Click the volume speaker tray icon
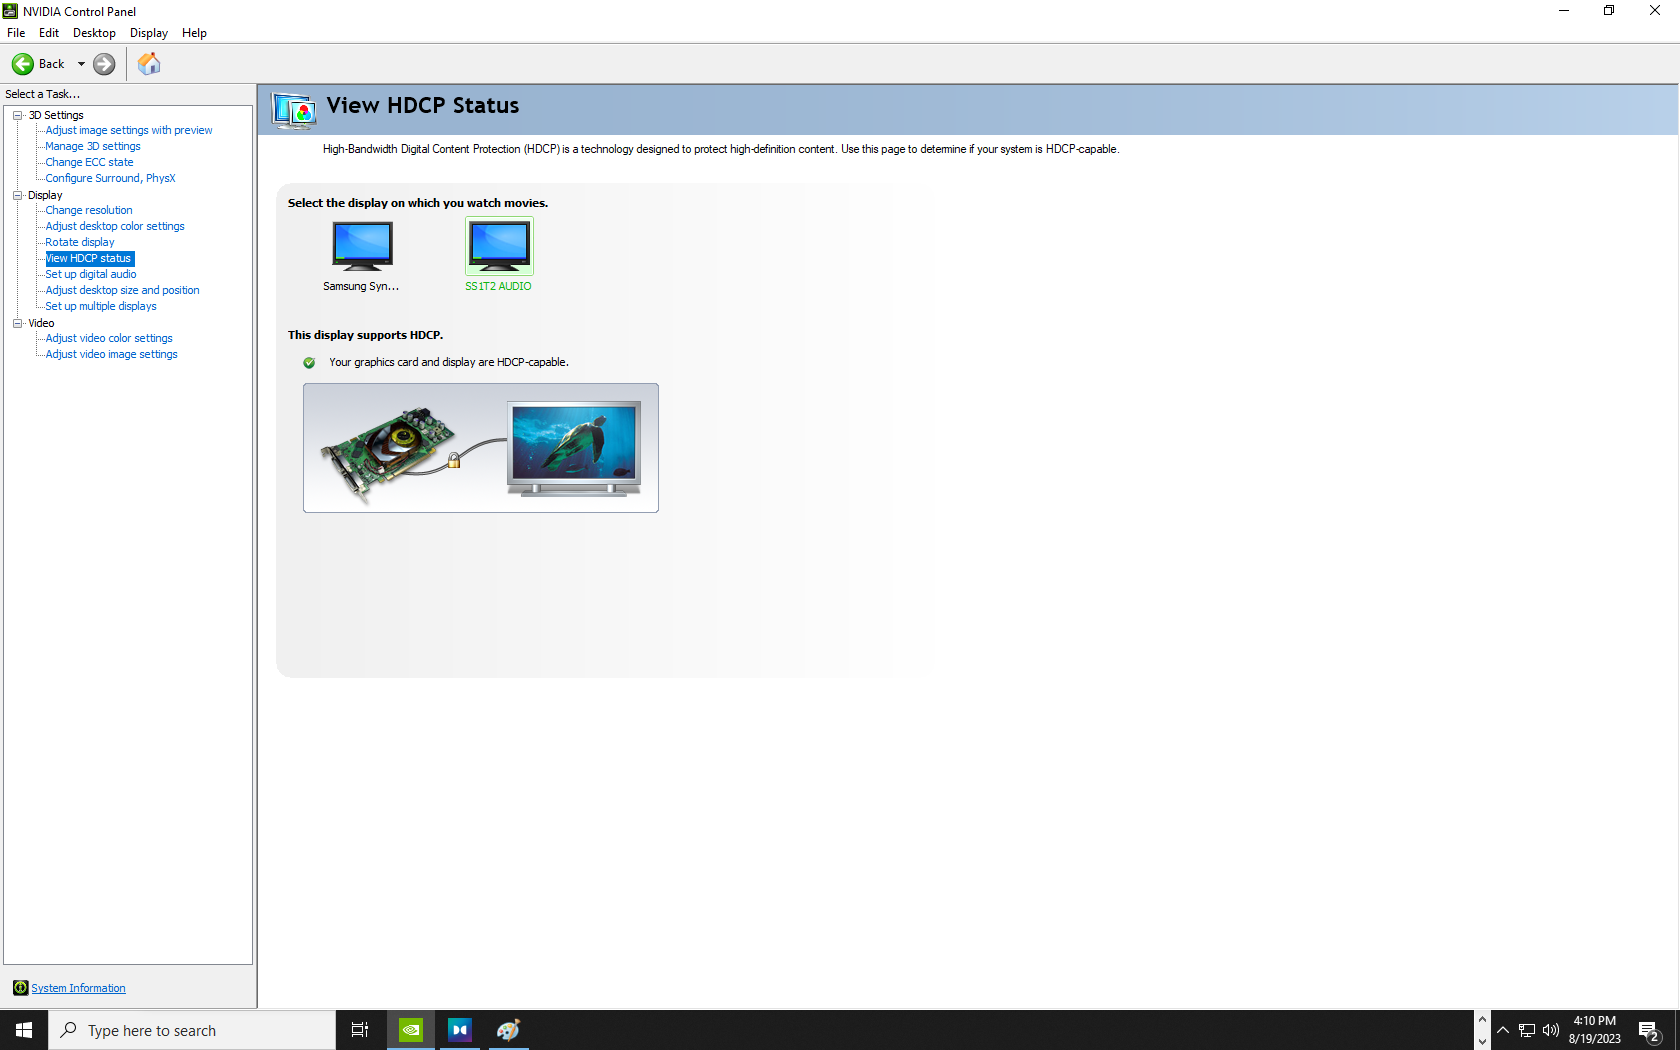 [1551, 1030]
